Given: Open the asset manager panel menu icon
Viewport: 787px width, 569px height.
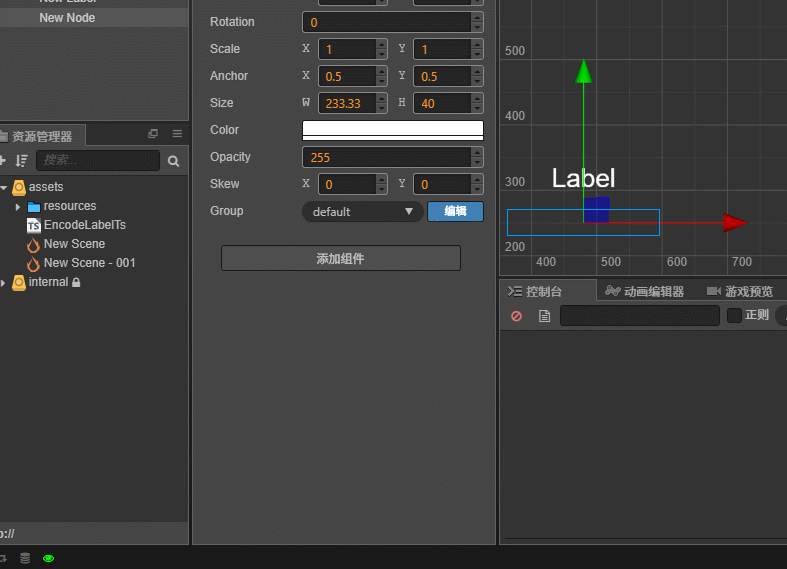Looking at the screenshot, I should tap(177, 133).
